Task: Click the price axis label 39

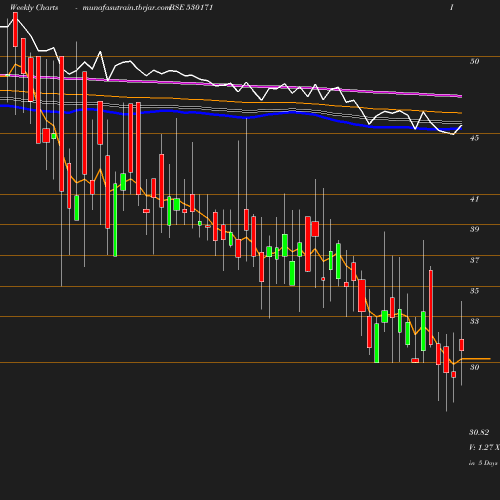Action: tap(474, 229)
